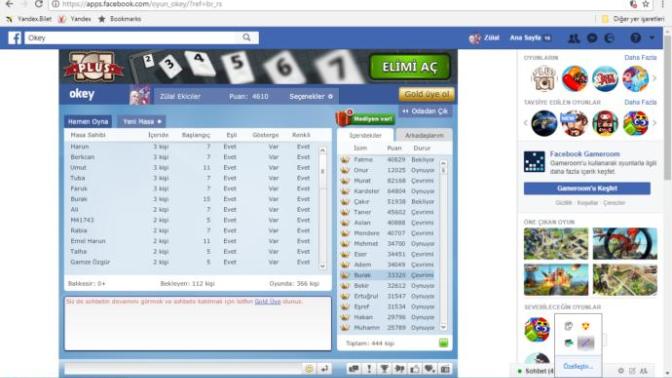
Task: Click the heart icon in bottom toolbar
Action: click(430, 369)
